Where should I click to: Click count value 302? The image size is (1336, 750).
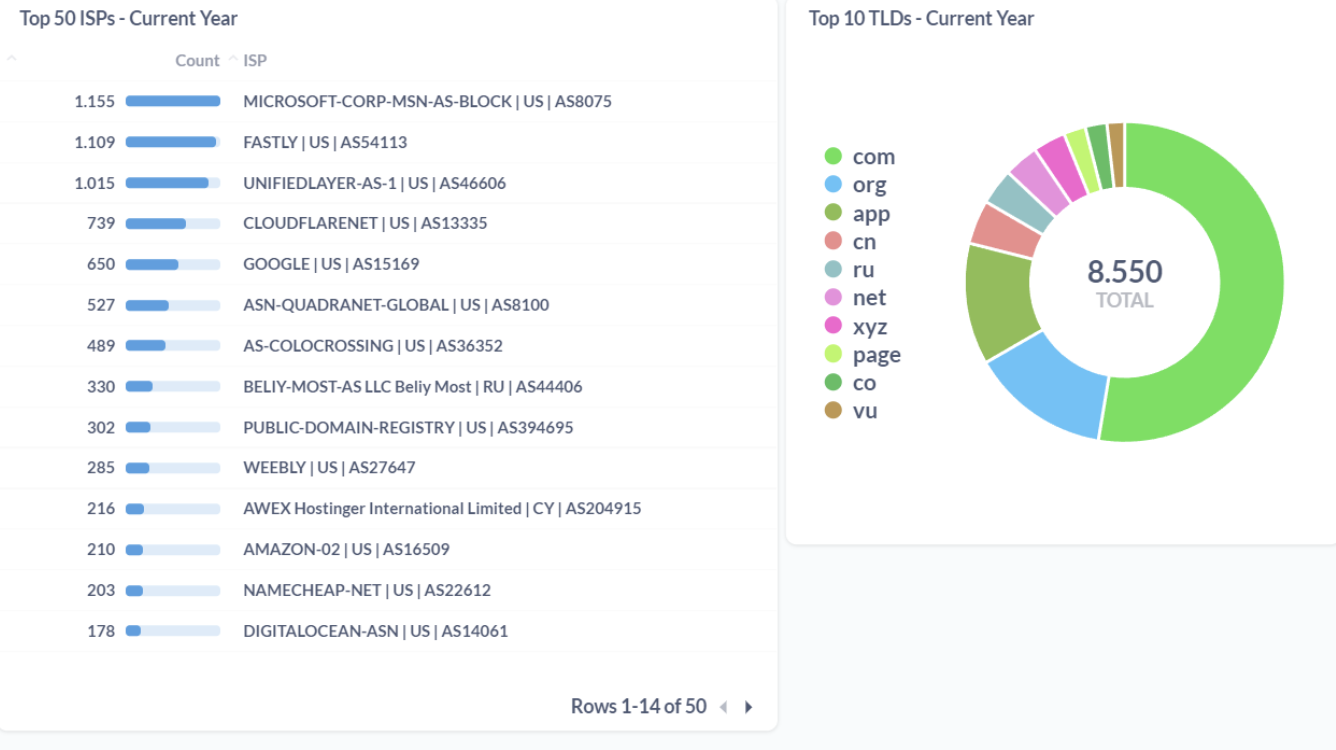[x=101, y=427]
